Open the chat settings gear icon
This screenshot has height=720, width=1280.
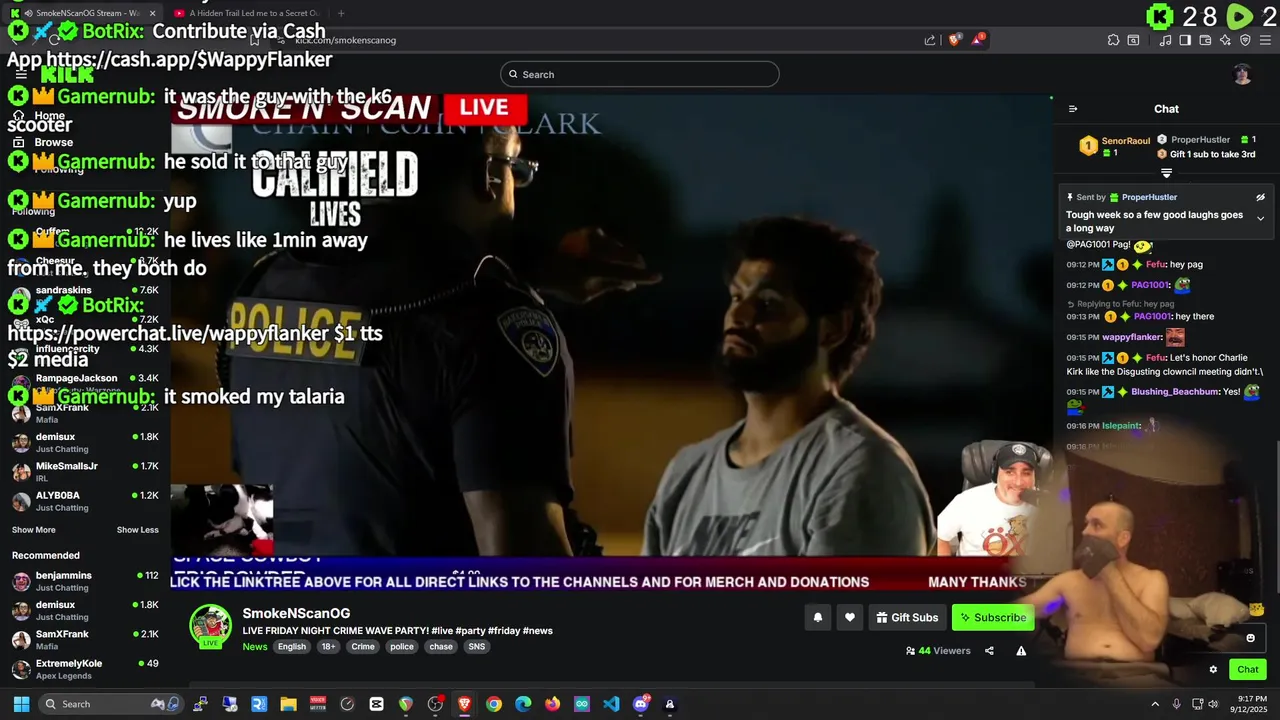click(1213, 670)
